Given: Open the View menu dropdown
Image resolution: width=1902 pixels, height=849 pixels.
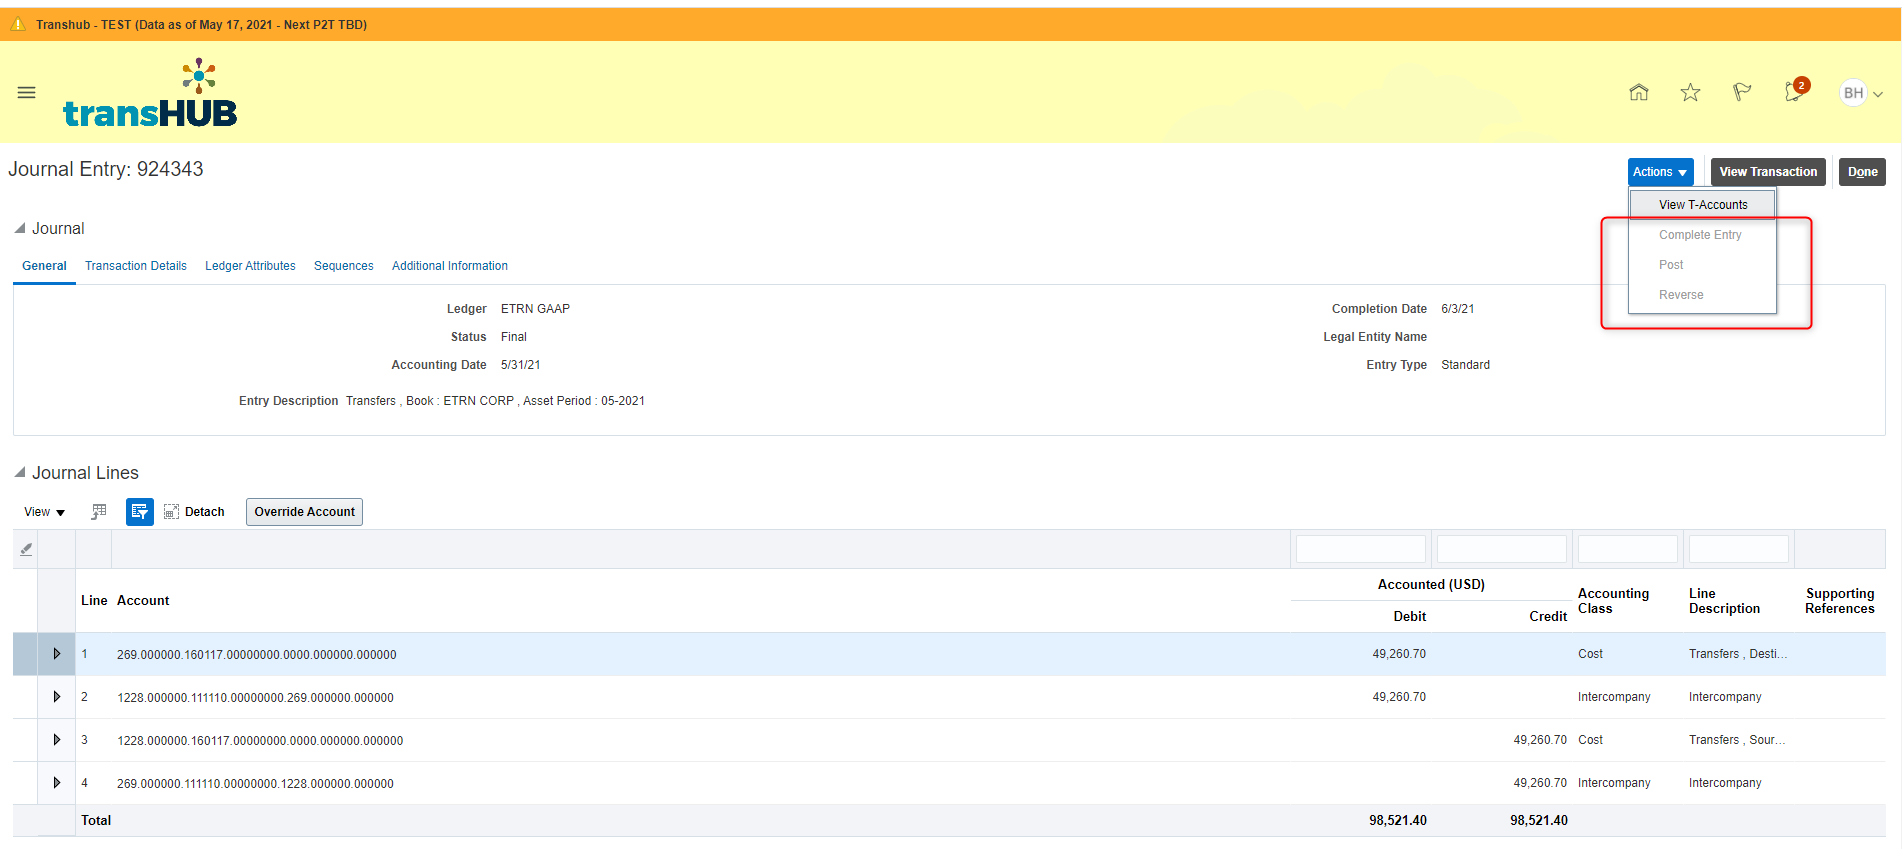Looking at the screenshot, I should coord(44,512).
